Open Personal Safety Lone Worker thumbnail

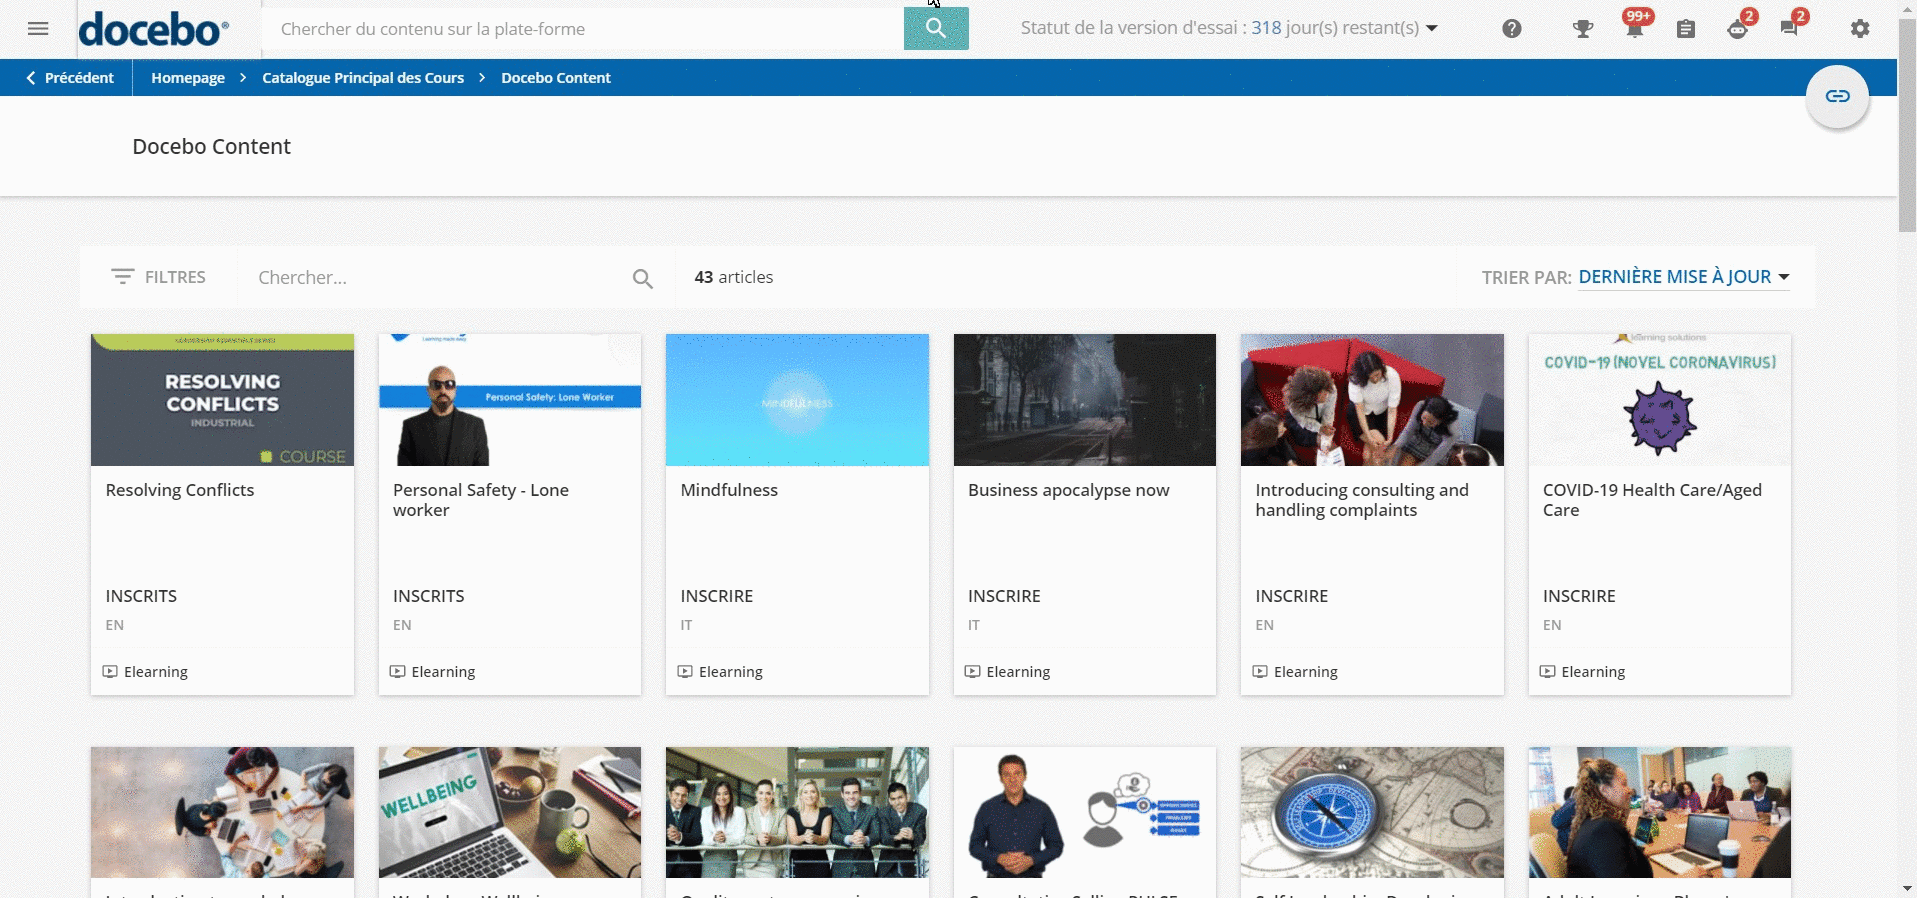point(510,400)
